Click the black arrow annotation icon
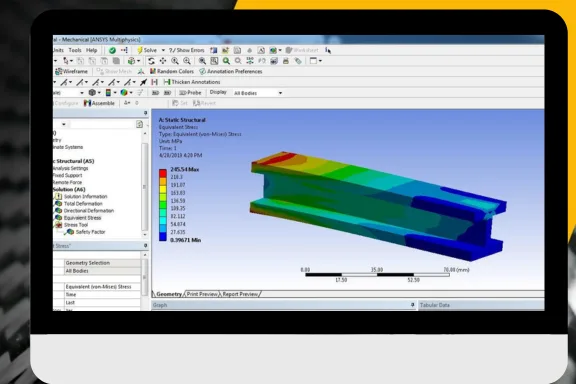The image size is (576, 384). click(x=143, y=82)
